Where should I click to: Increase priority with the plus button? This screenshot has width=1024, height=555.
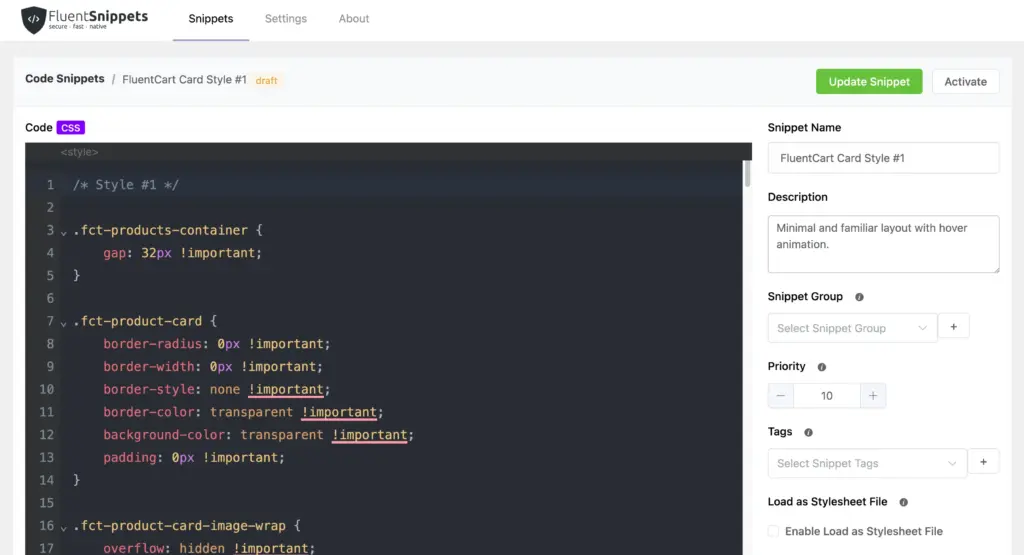(x=872, y=396)
